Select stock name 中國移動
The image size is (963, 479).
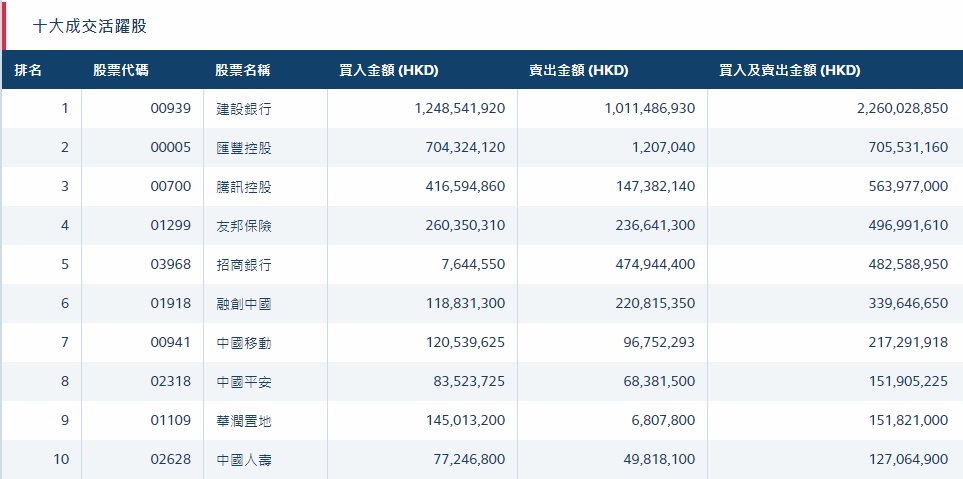244,343
